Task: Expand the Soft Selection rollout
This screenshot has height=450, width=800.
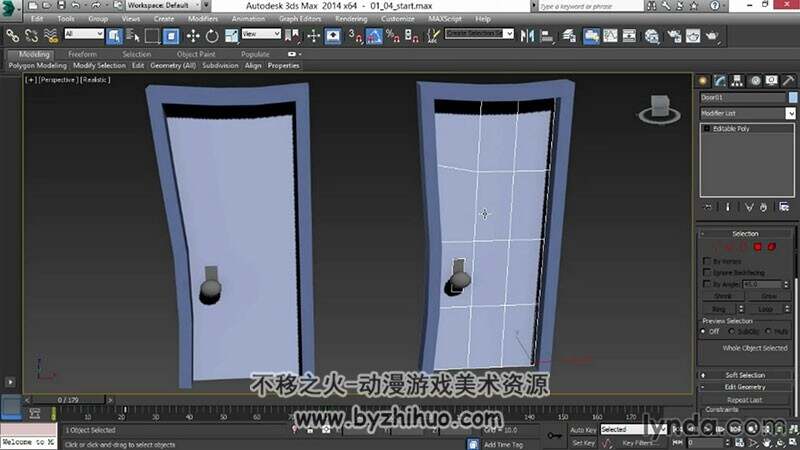Action: tap(745, 375)
